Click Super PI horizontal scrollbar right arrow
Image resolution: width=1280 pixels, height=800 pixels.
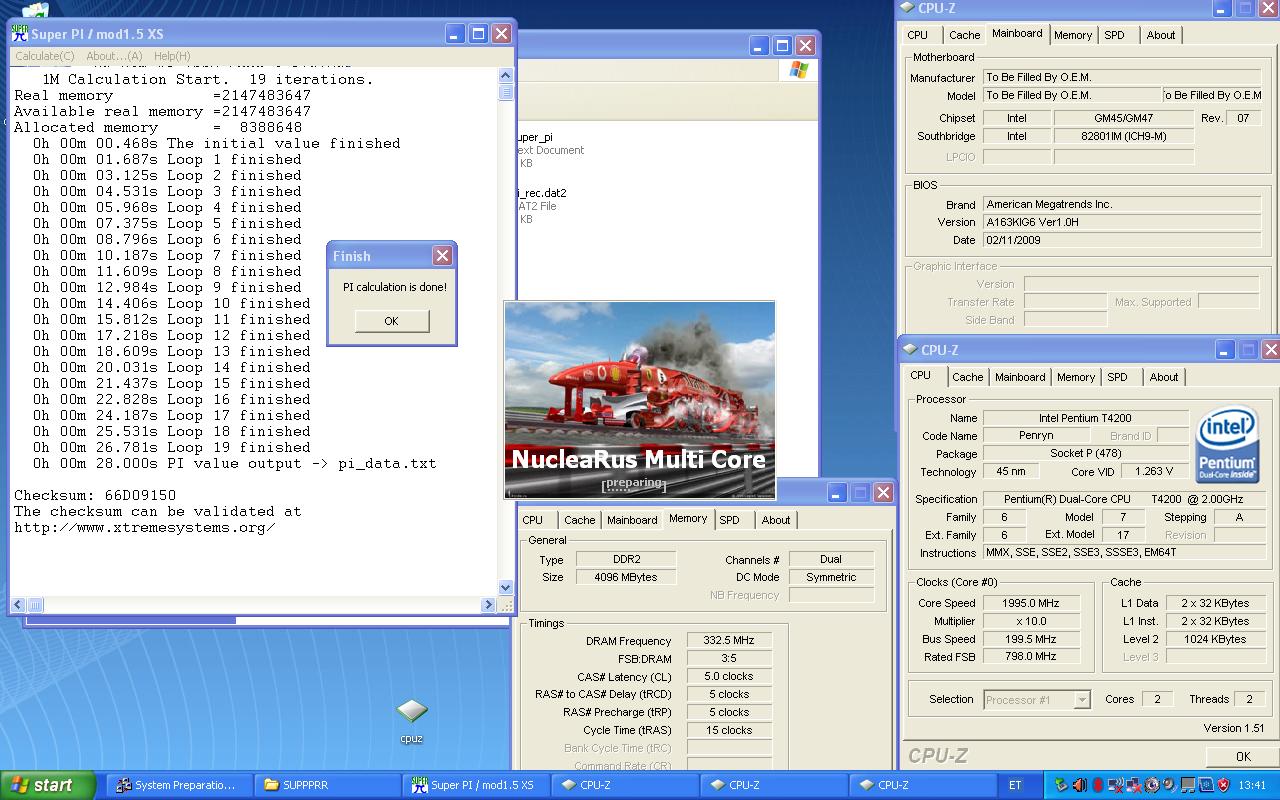488,604
